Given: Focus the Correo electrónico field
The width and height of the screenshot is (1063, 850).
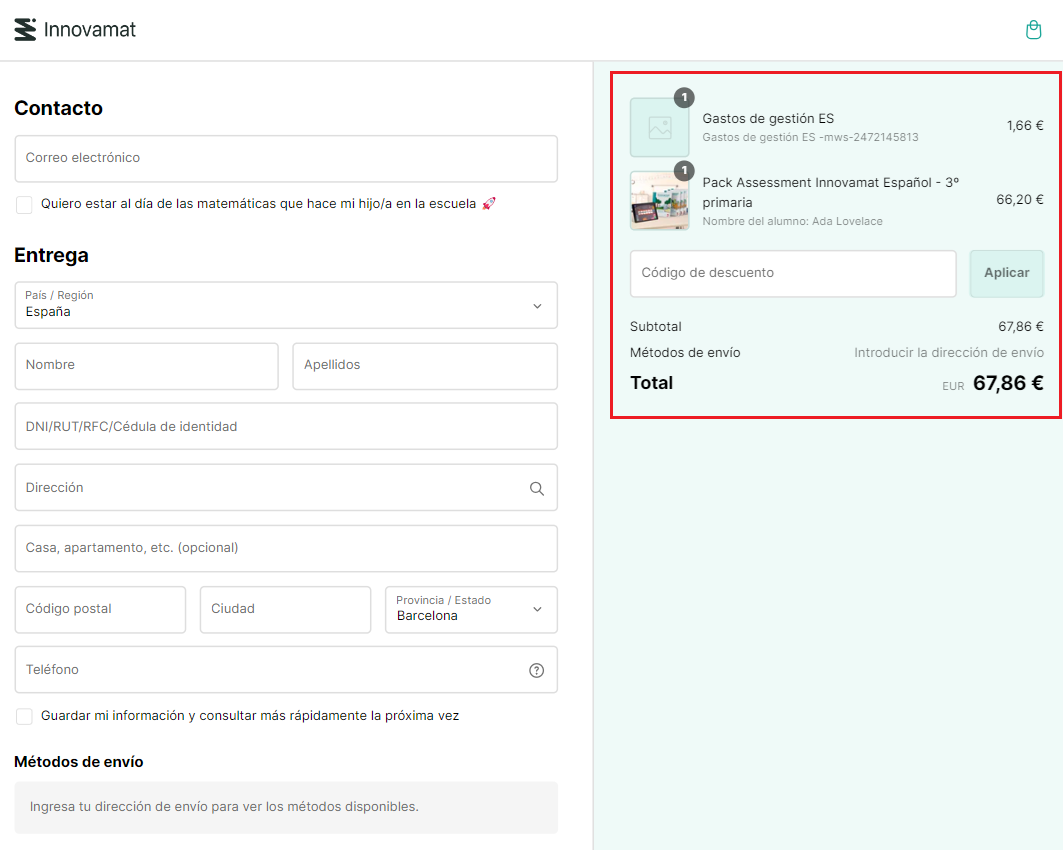Looking at the screenshot, I should 286,159.
